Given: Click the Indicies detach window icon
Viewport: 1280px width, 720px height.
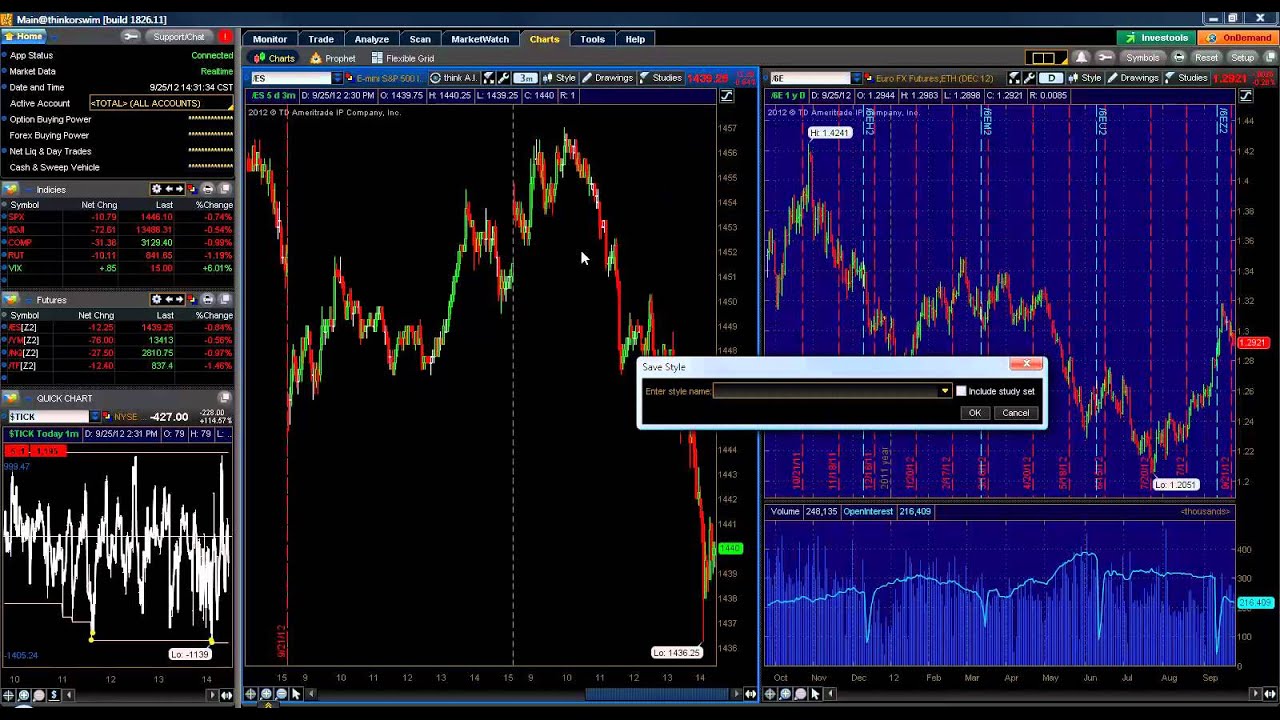Looking at the screenshot, I should click(225, 189).
